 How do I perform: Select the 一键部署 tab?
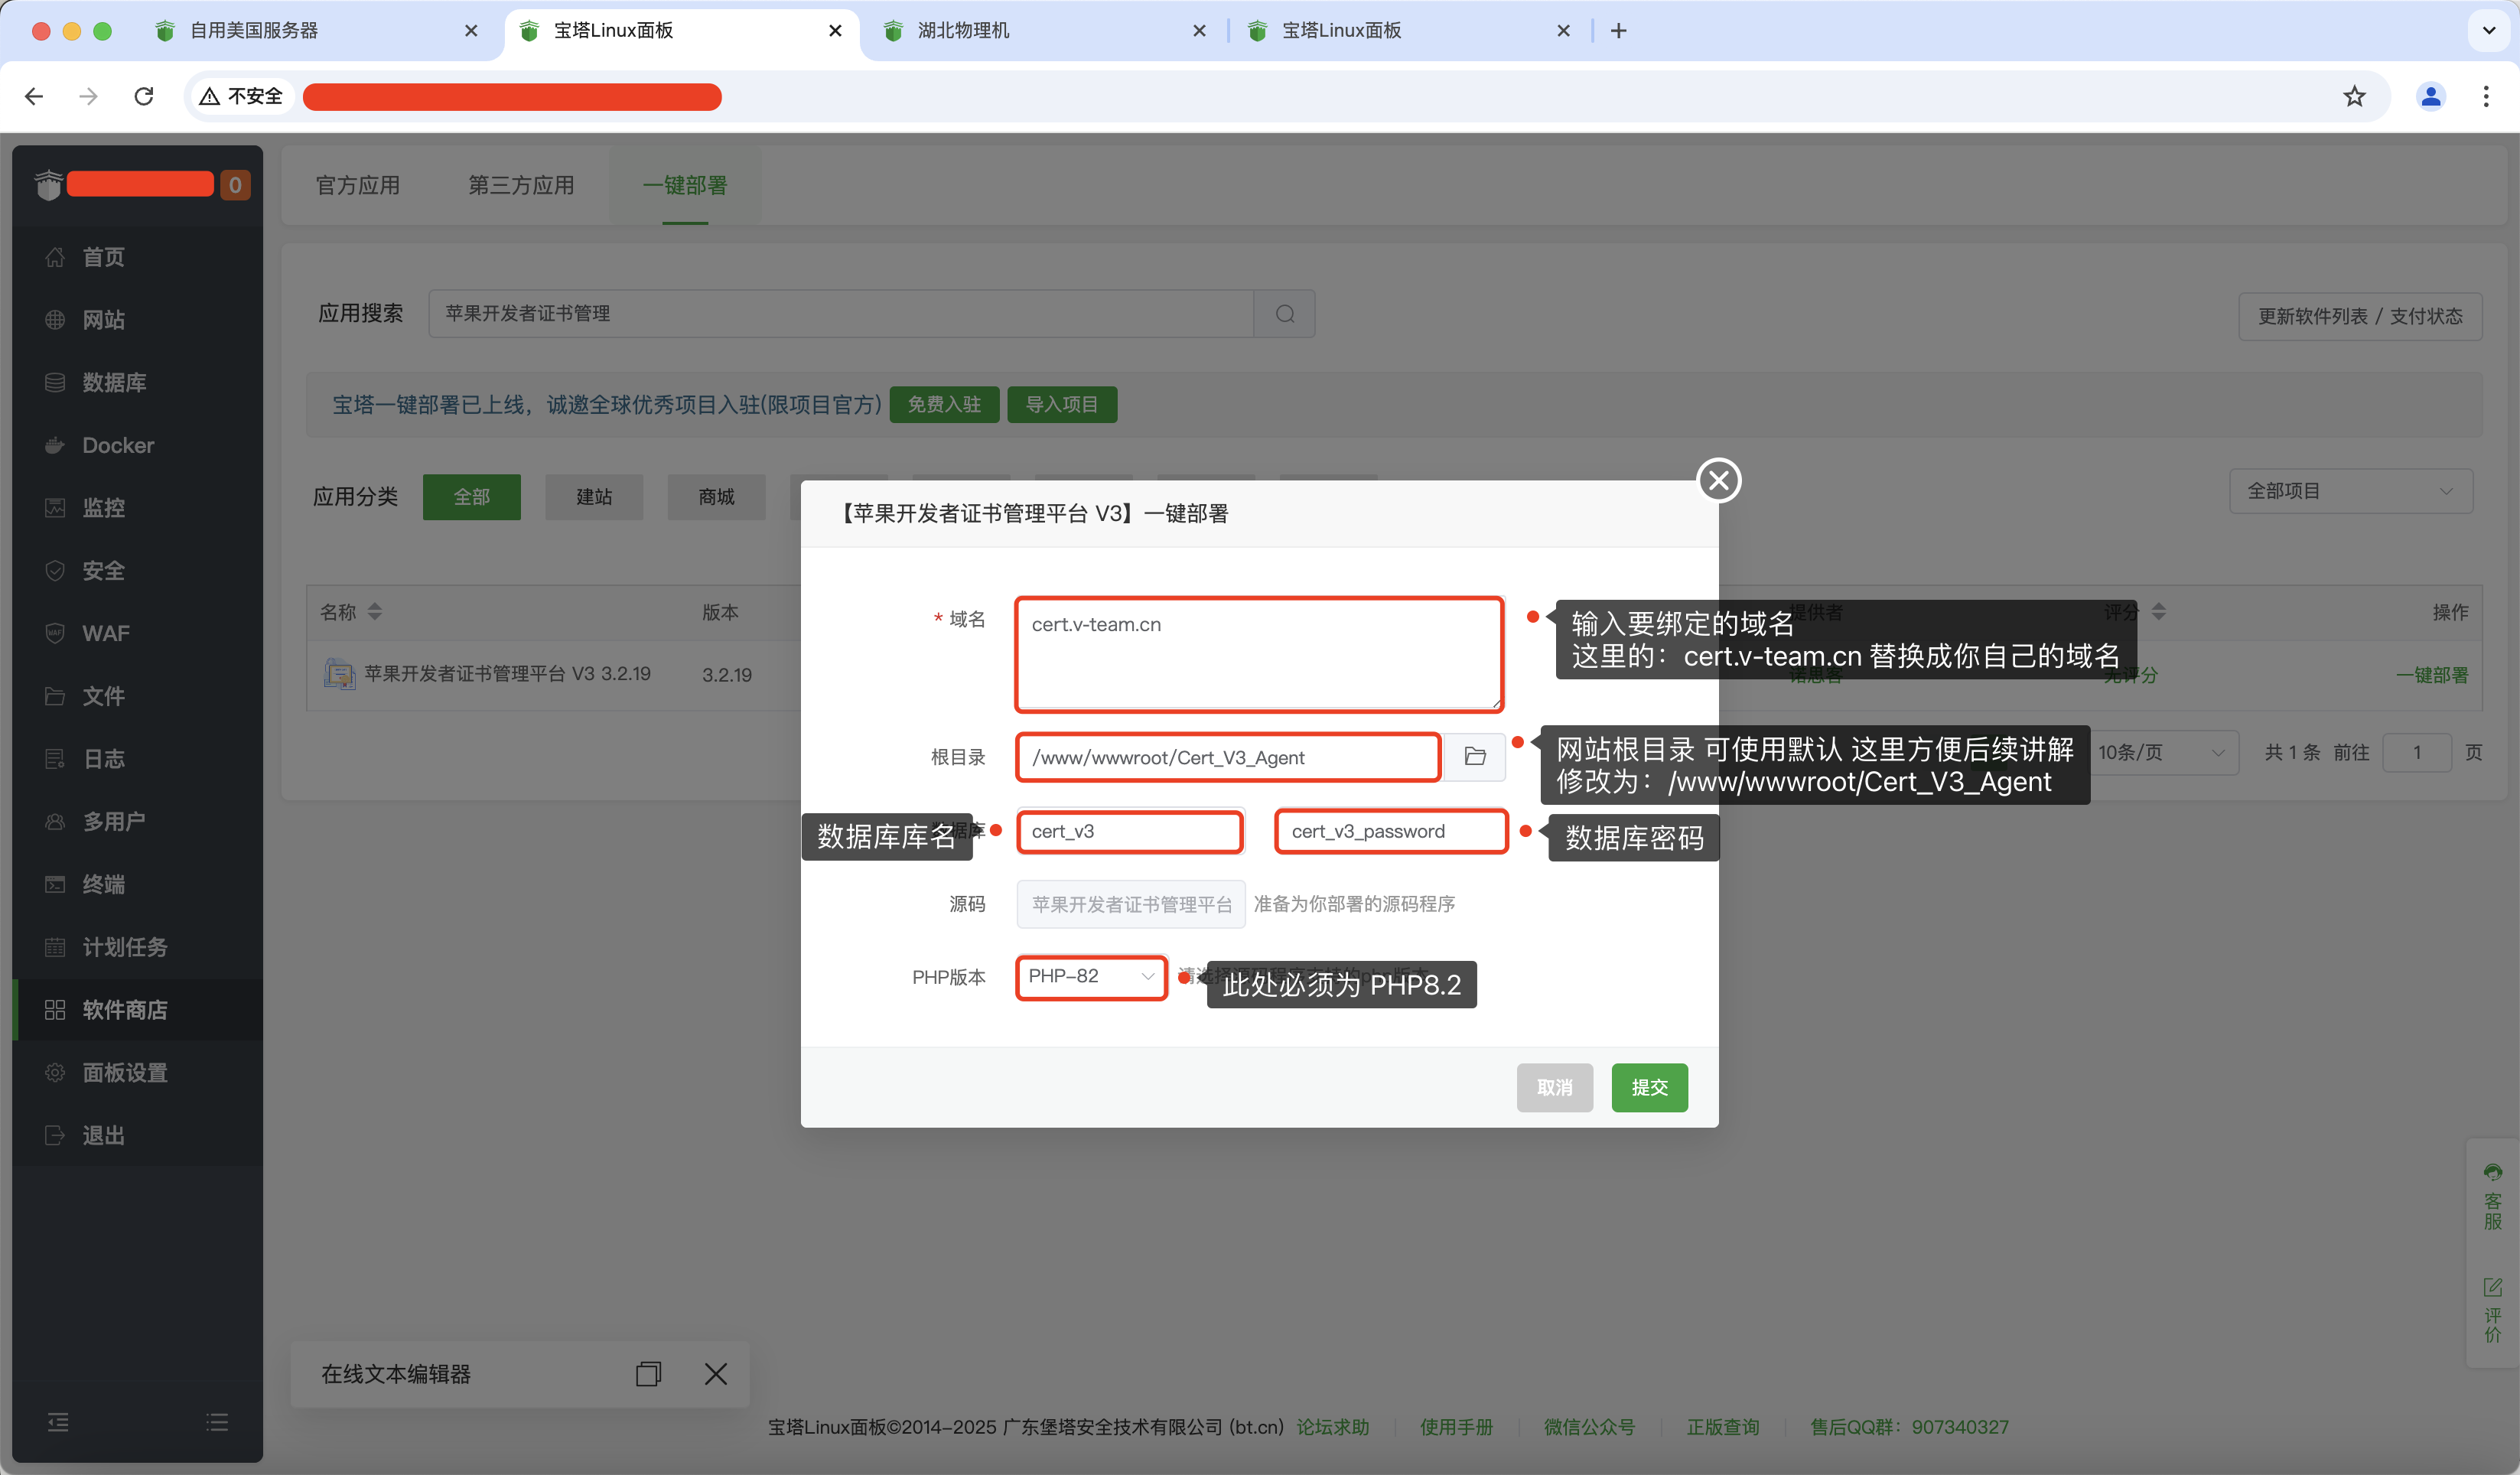click(x=685, y=186)
